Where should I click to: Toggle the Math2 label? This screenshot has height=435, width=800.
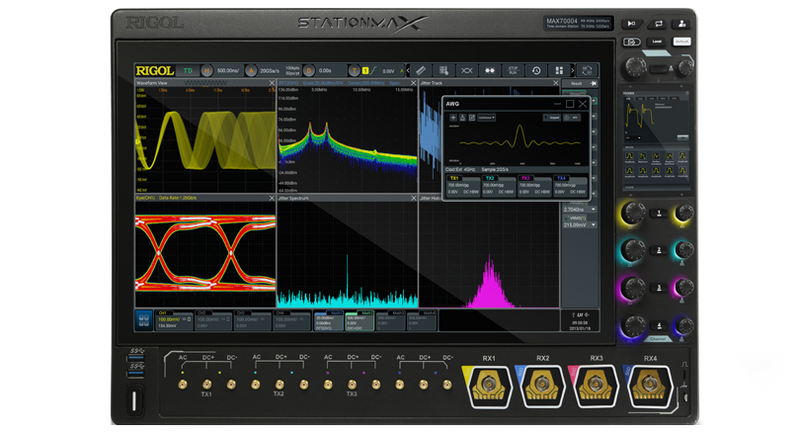367,313
